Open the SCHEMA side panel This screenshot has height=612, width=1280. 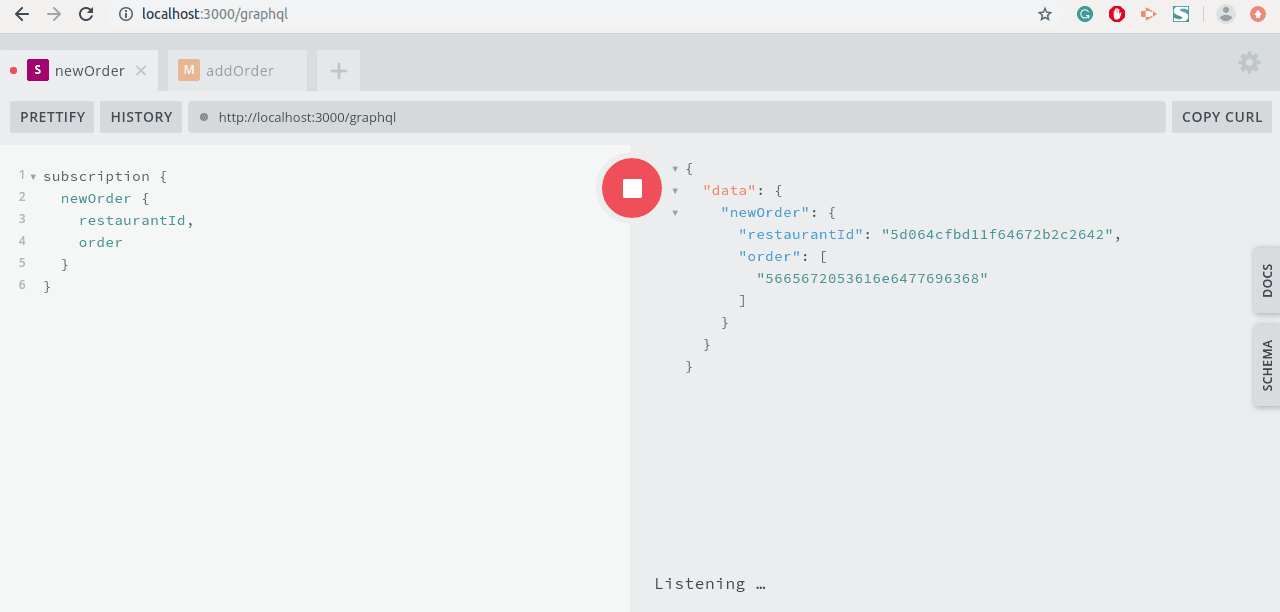(x=1266, y=364)
